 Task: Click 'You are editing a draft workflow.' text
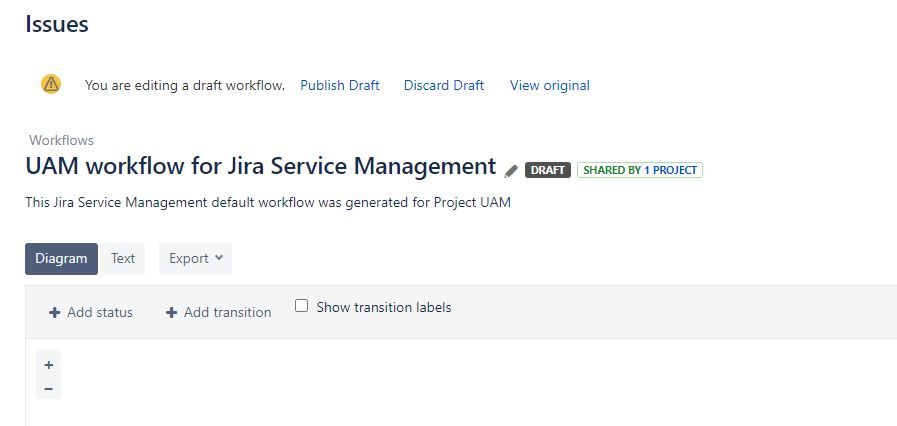(x=185, y=86)
